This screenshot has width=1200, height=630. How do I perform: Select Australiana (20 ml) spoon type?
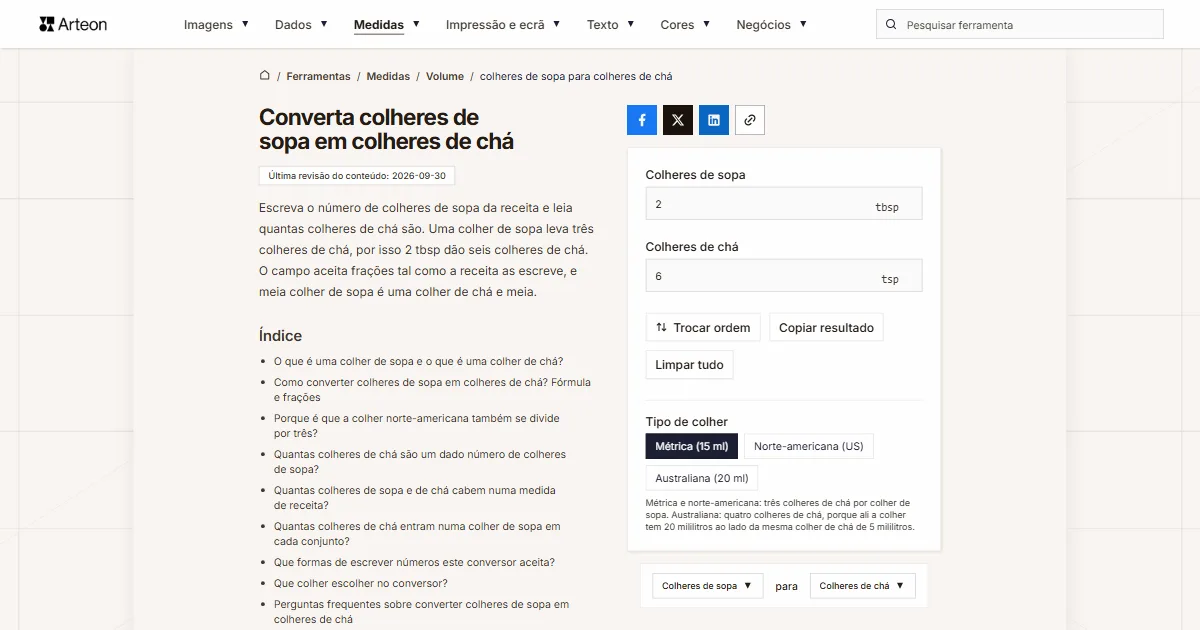pos(702,478)
